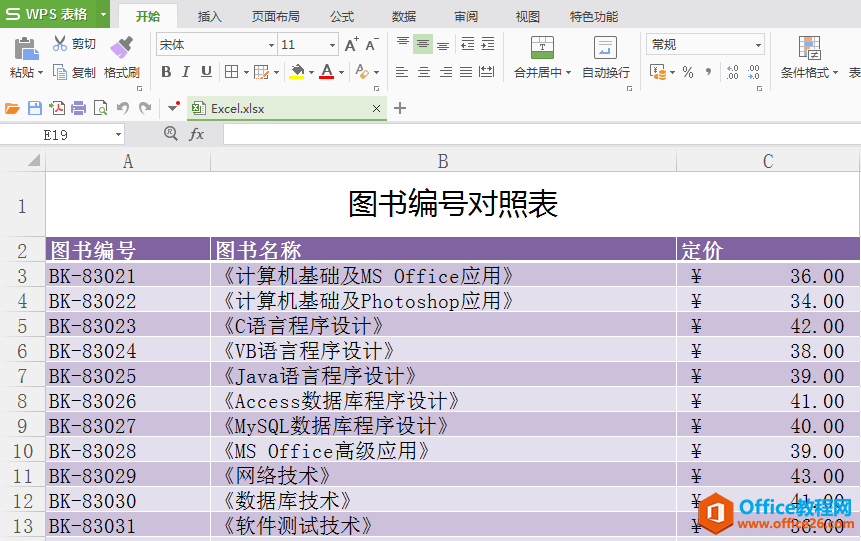Click the clear formatting eraser icon
The width and height of the screenshot is (861, 541).
coord(362,72)
